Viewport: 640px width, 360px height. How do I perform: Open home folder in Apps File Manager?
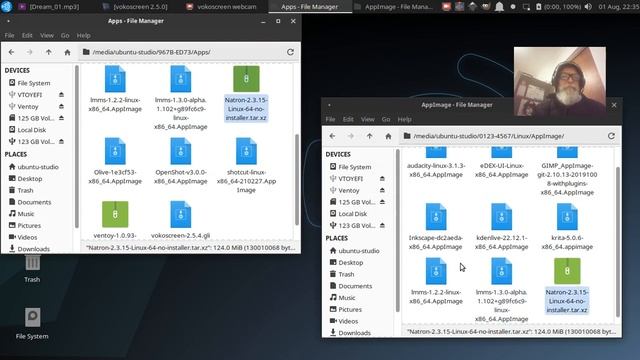click(x=67, y=52)
